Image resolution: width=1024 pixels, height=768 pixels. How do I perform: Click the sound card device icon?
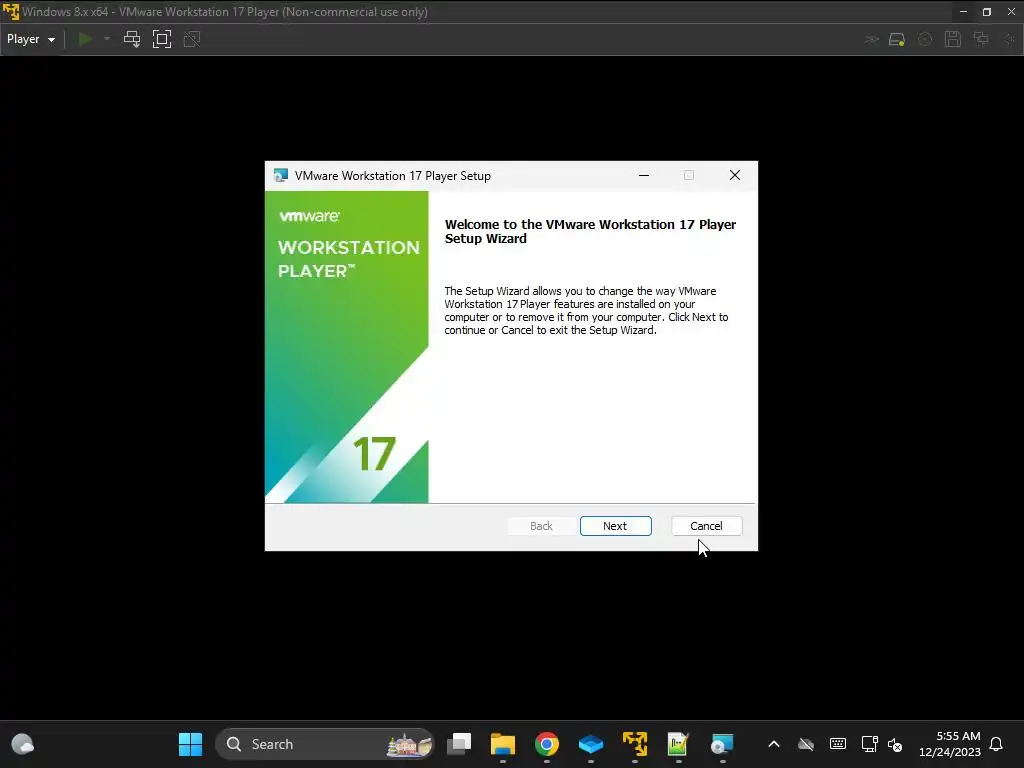(x=1010, y=39)
